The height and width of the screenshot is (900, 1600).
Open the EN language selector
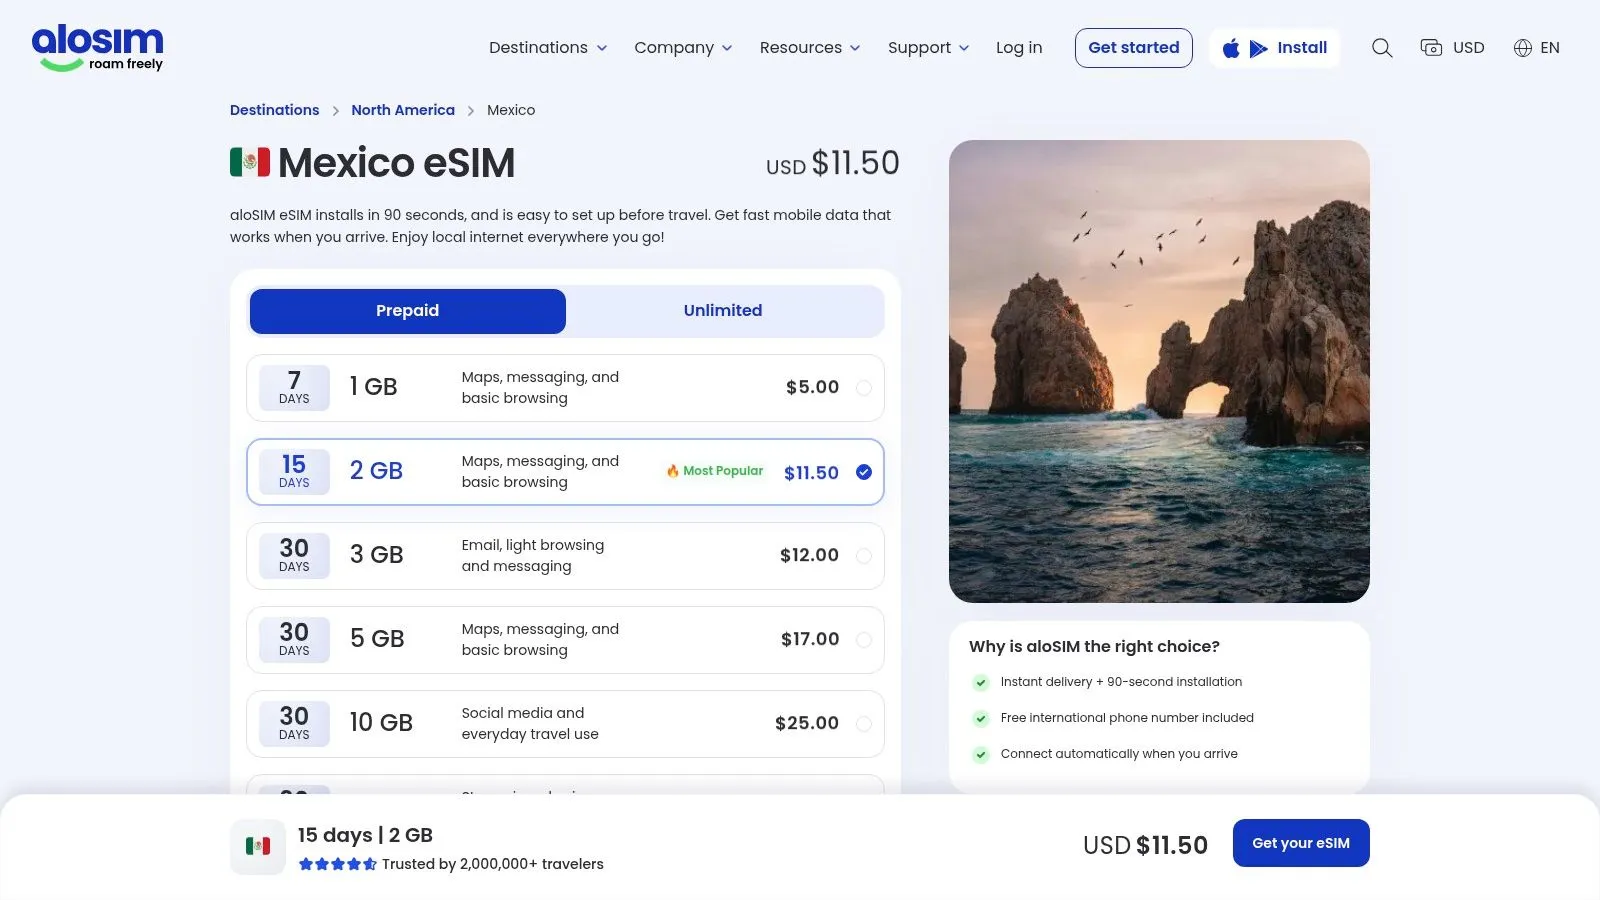tap(1536, 48)
